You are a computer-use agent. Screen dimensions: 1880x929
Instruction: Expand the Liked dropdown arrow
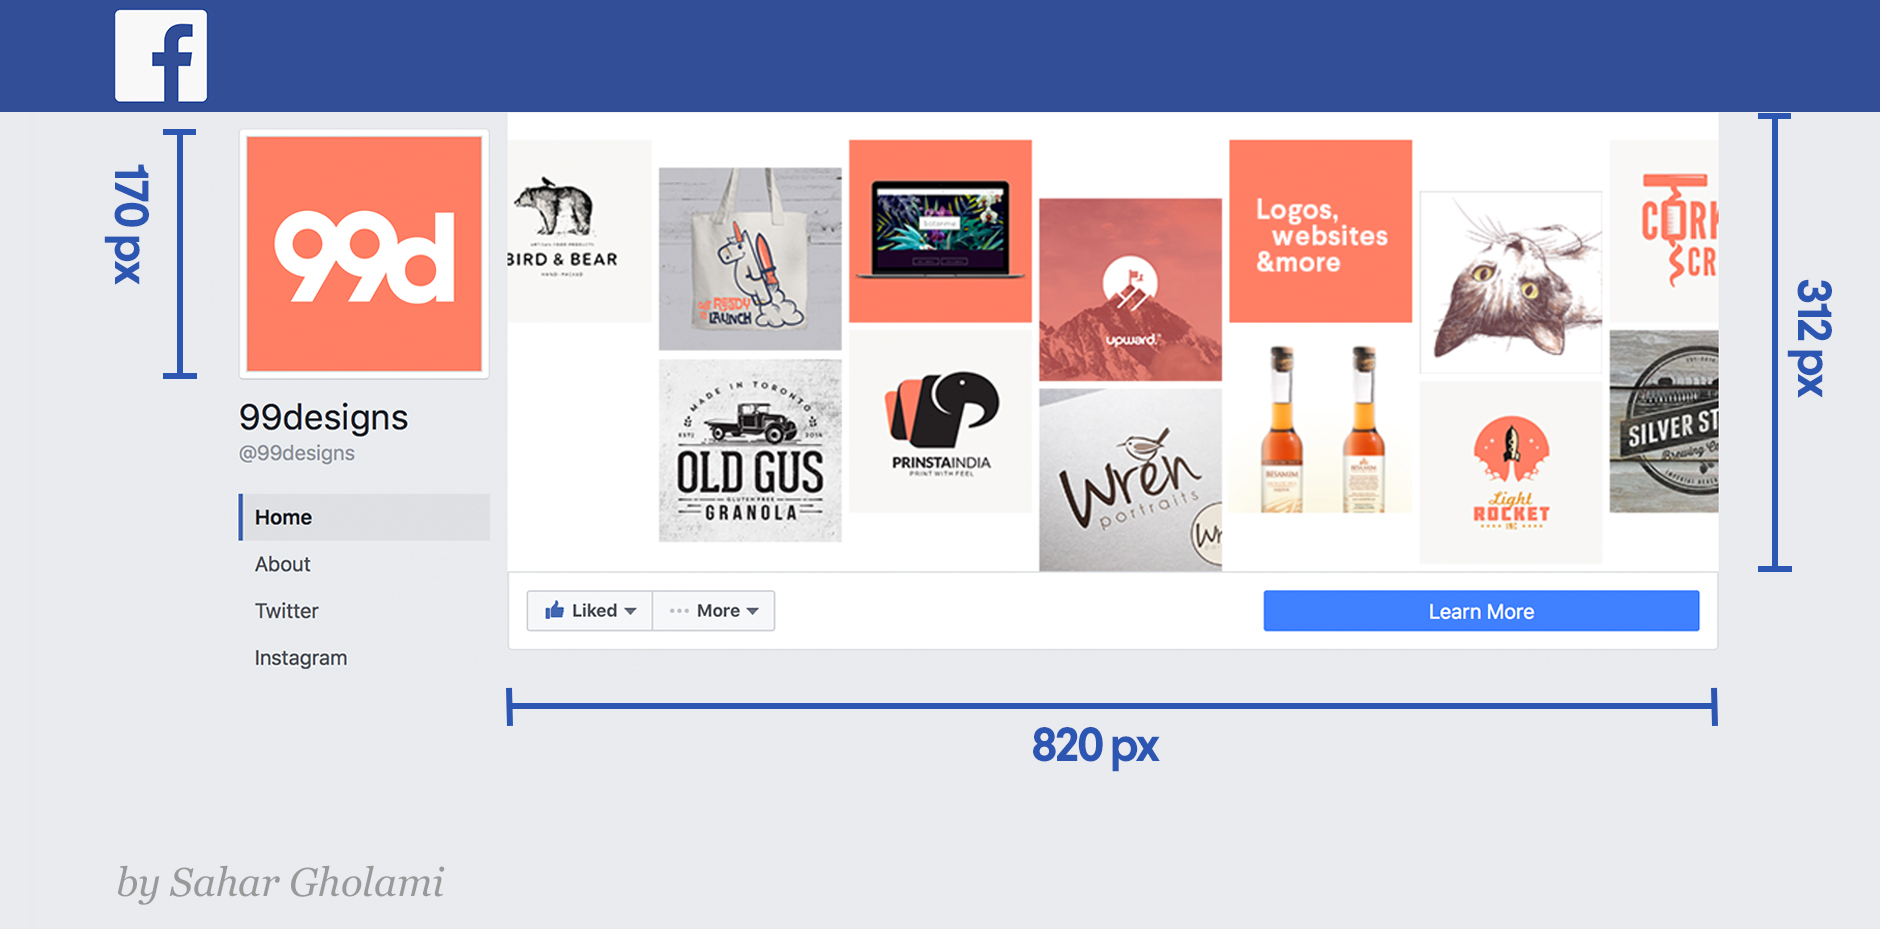(630, 611)
